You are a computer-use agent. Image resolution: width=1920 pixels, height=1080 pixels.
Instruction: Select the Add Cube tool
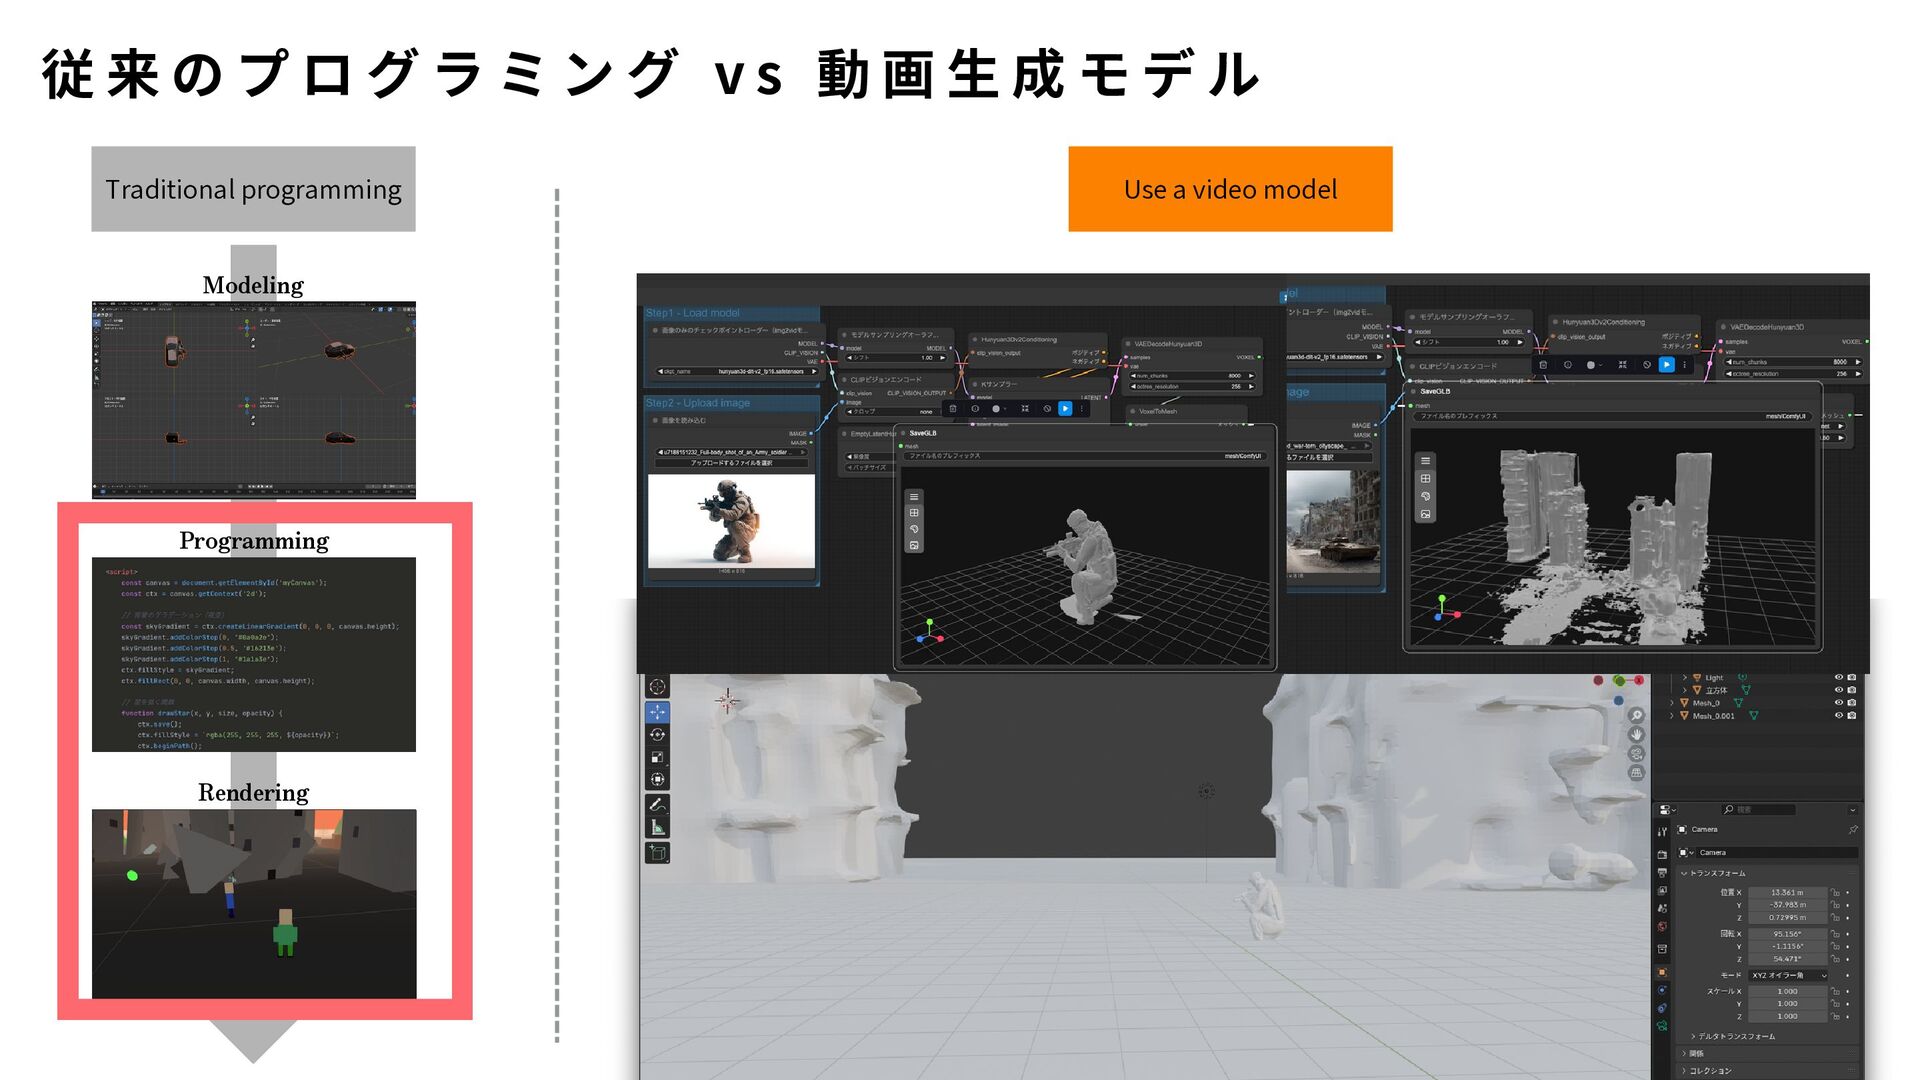pyautogui.click(x=657, y=853)
